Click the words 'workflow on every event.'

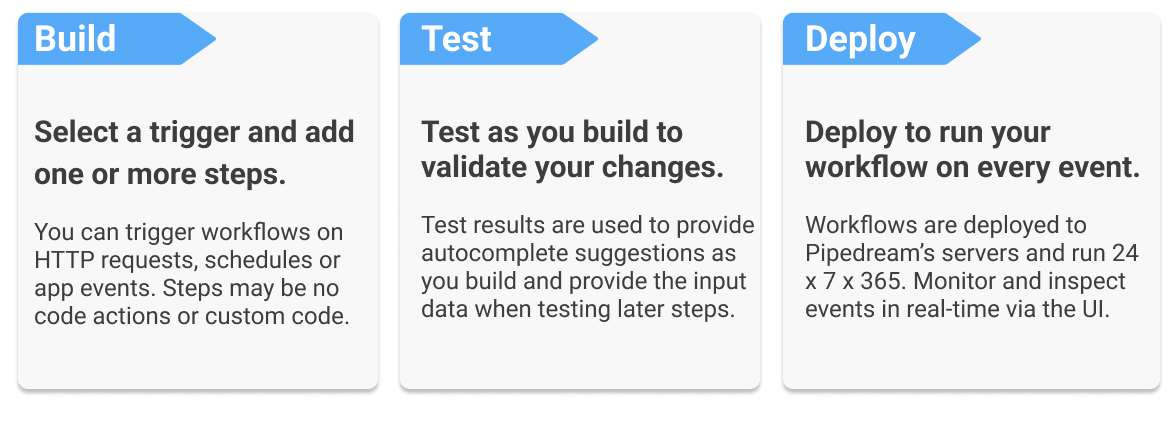point(972,167)
